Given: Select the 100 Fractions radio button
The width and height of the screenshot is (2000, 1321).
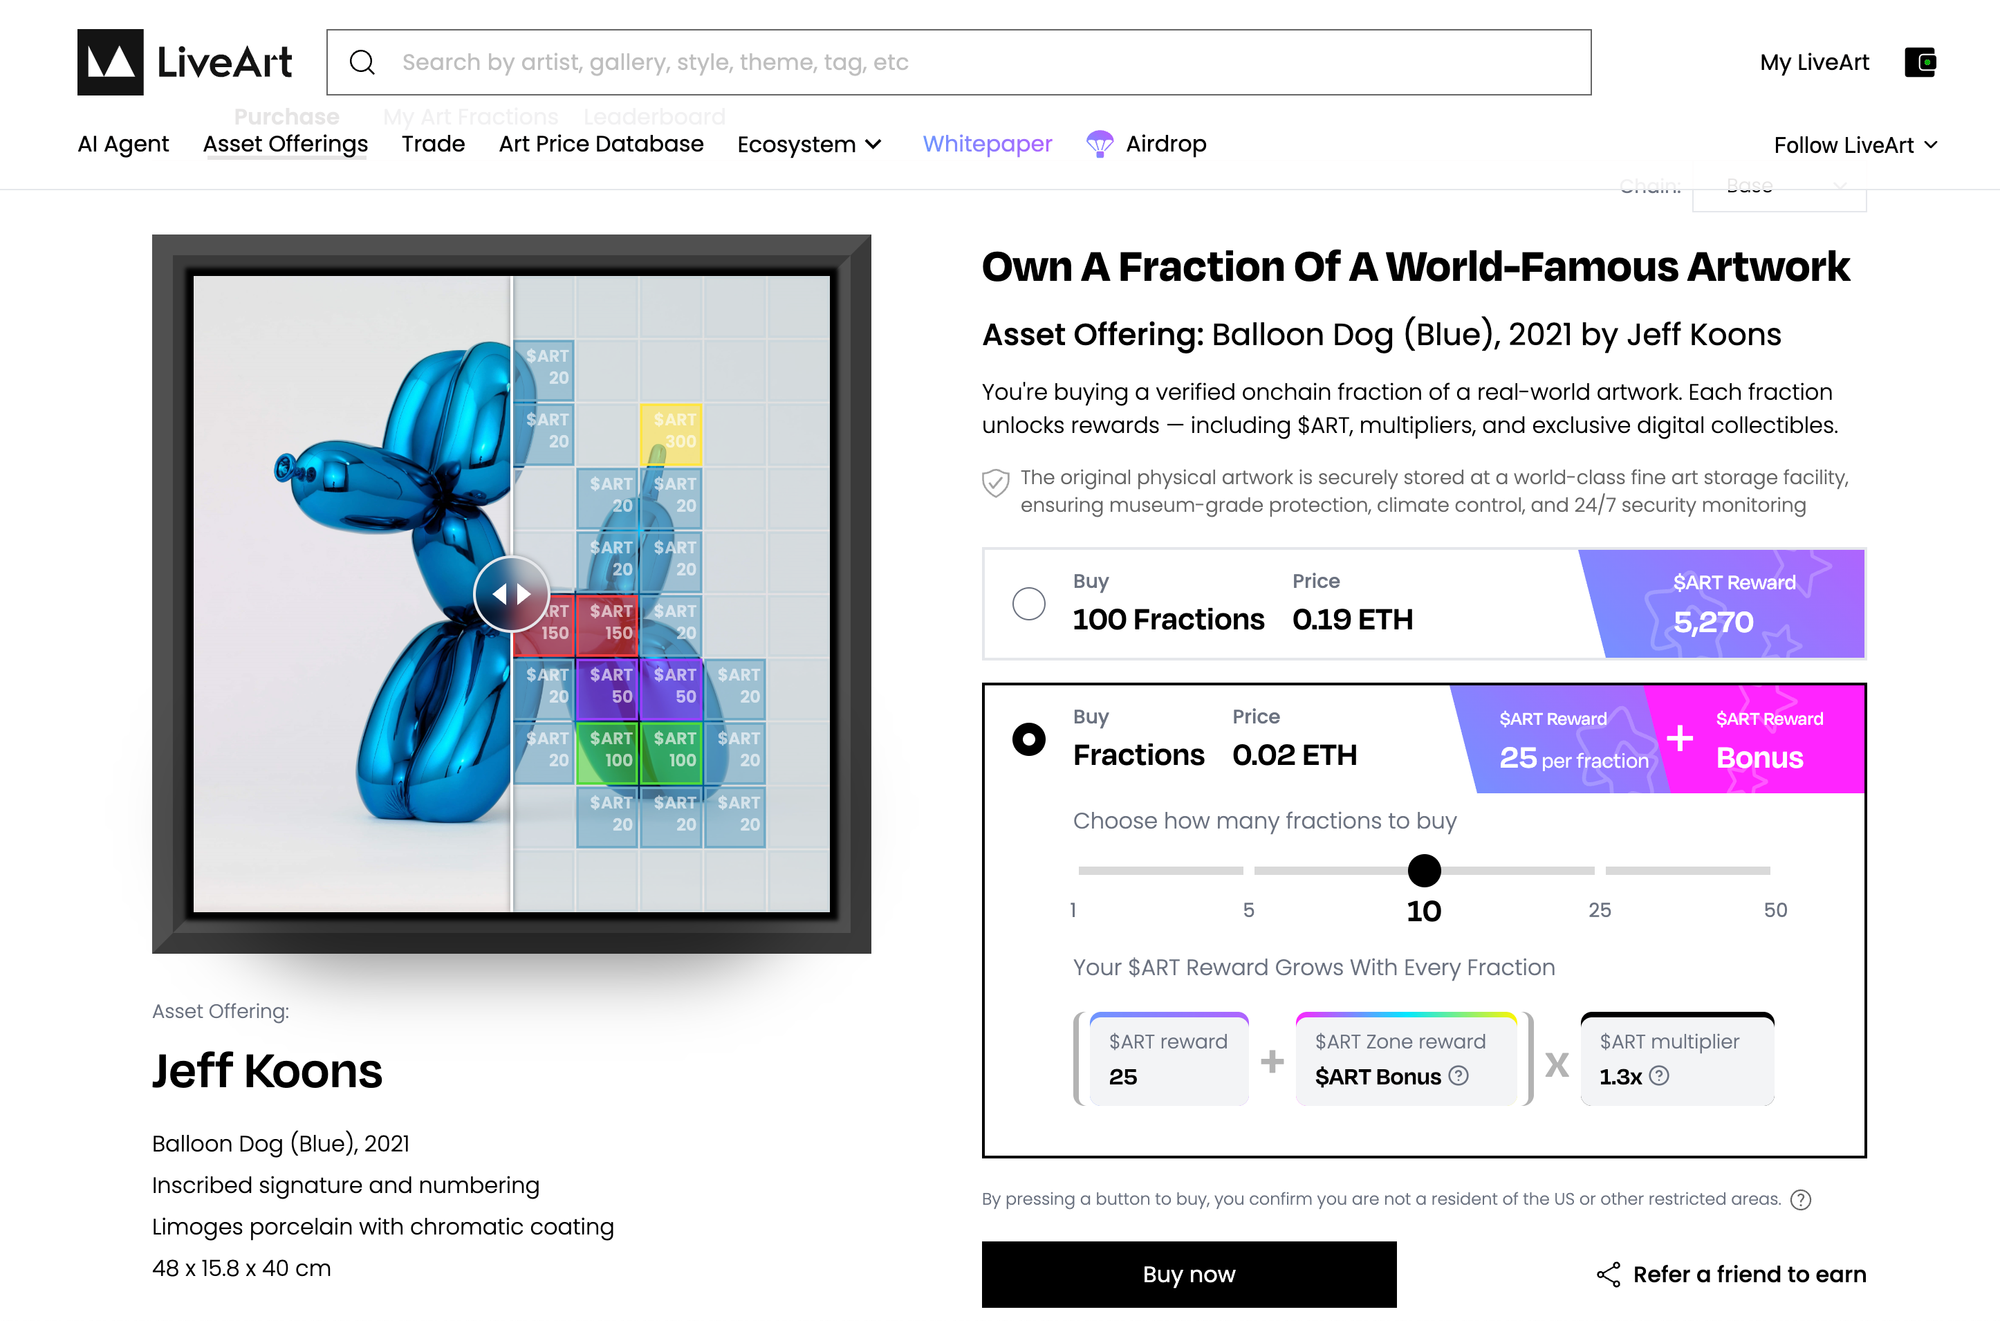Looking at the screenshot, I should point(1029,604).
